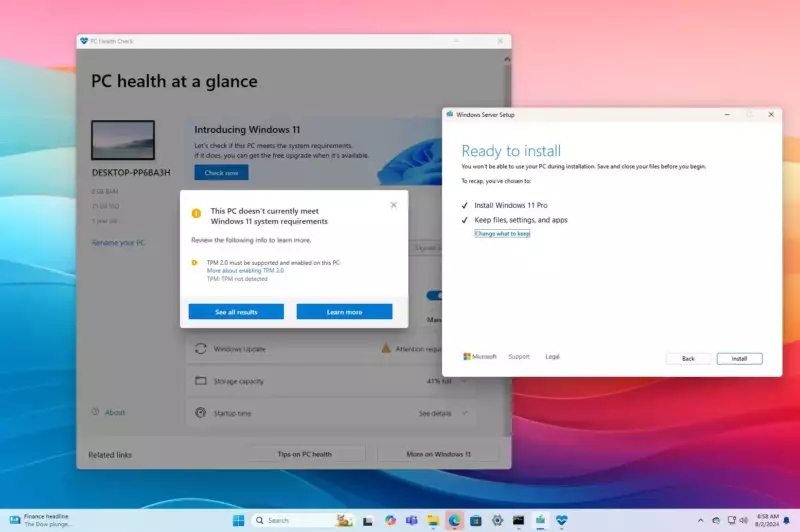Dismiss the system requirements dialog with X

393,205
